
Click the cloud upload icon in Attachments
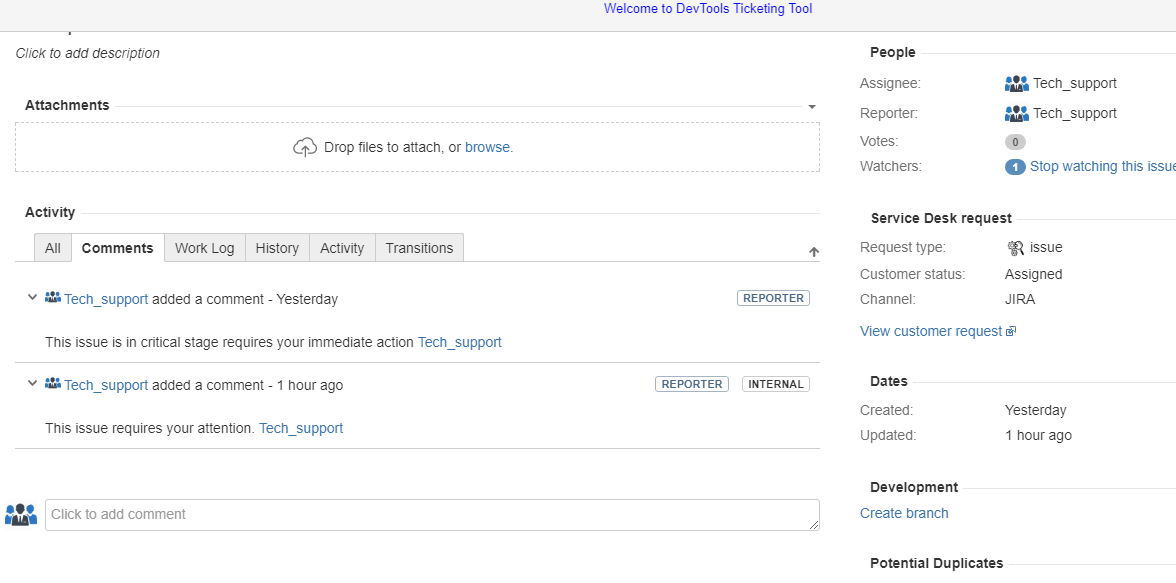[304, 147]
